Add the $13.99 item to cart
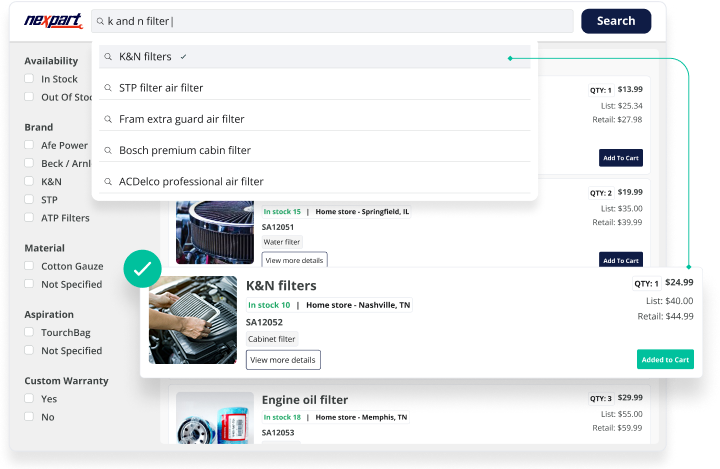 click(x=621, y=158)
